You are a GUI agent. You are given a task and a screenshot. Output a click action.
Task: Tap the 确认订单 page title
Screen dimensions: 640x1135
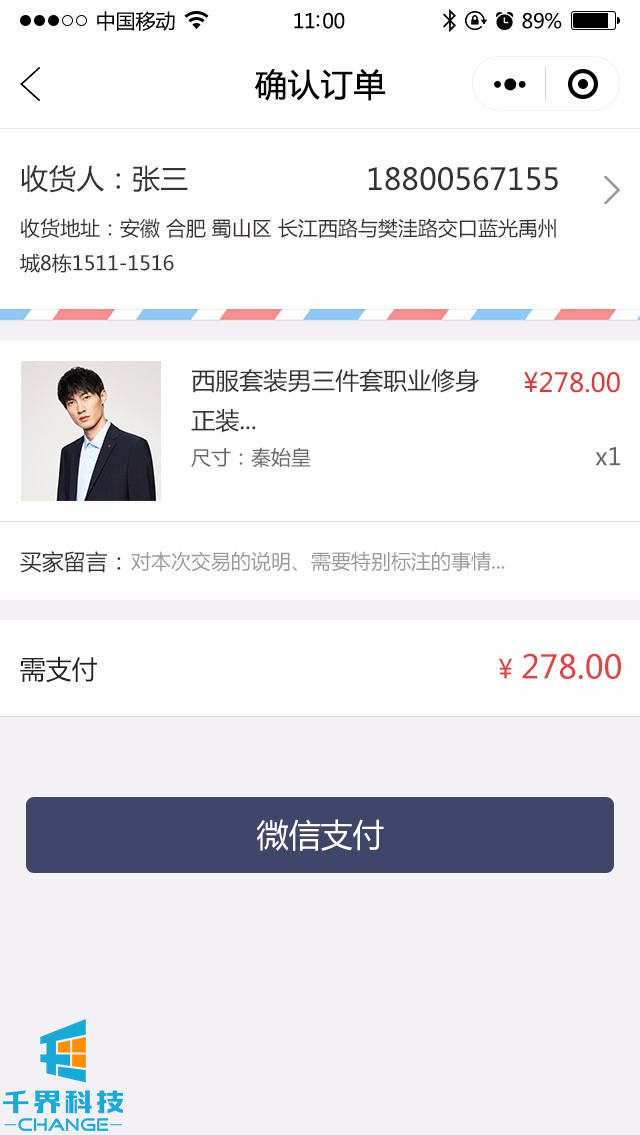point(320,85)
